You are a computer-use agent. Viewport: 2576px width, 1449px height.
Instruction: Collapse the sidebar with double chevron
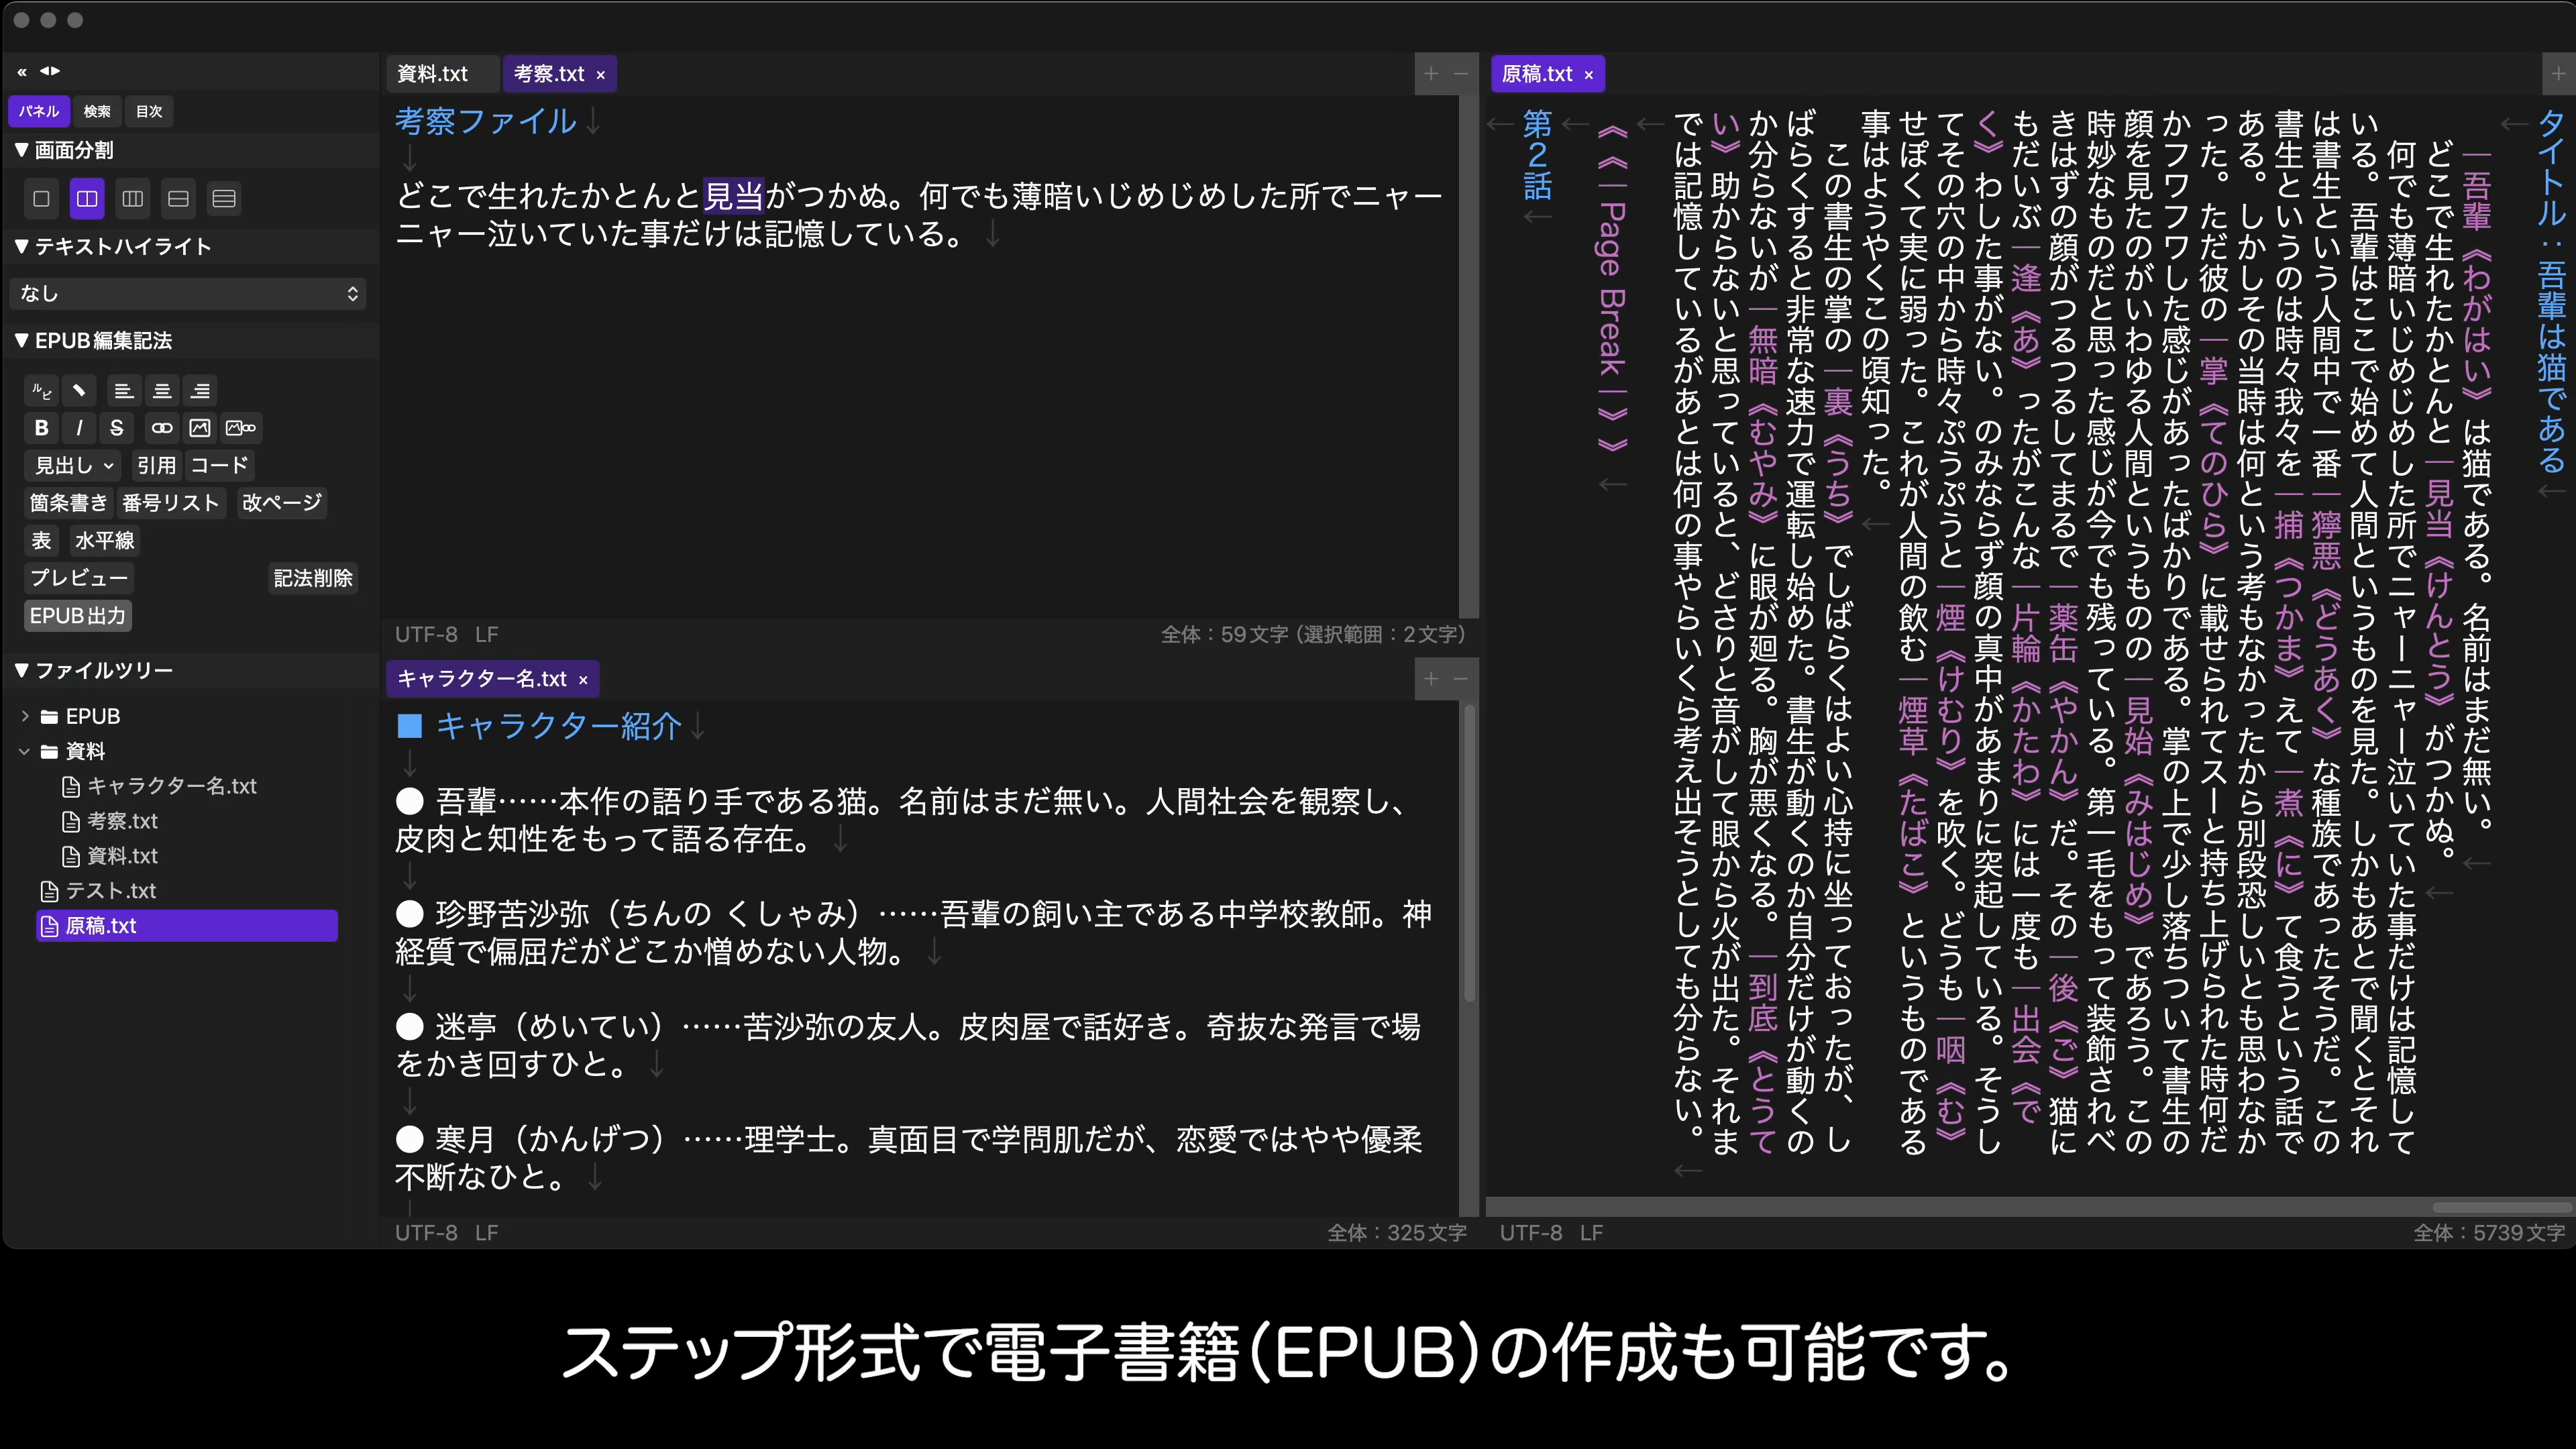click(22, 71)
